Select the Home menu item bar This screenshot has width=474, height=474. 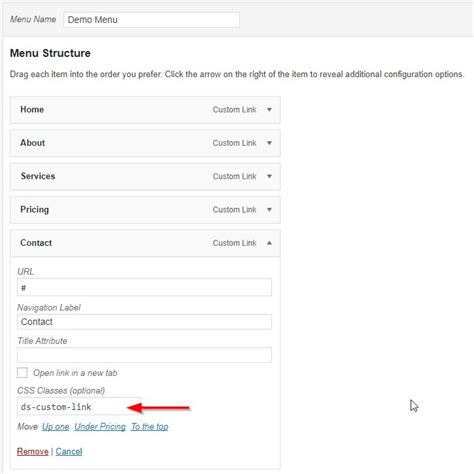[145, 110]
